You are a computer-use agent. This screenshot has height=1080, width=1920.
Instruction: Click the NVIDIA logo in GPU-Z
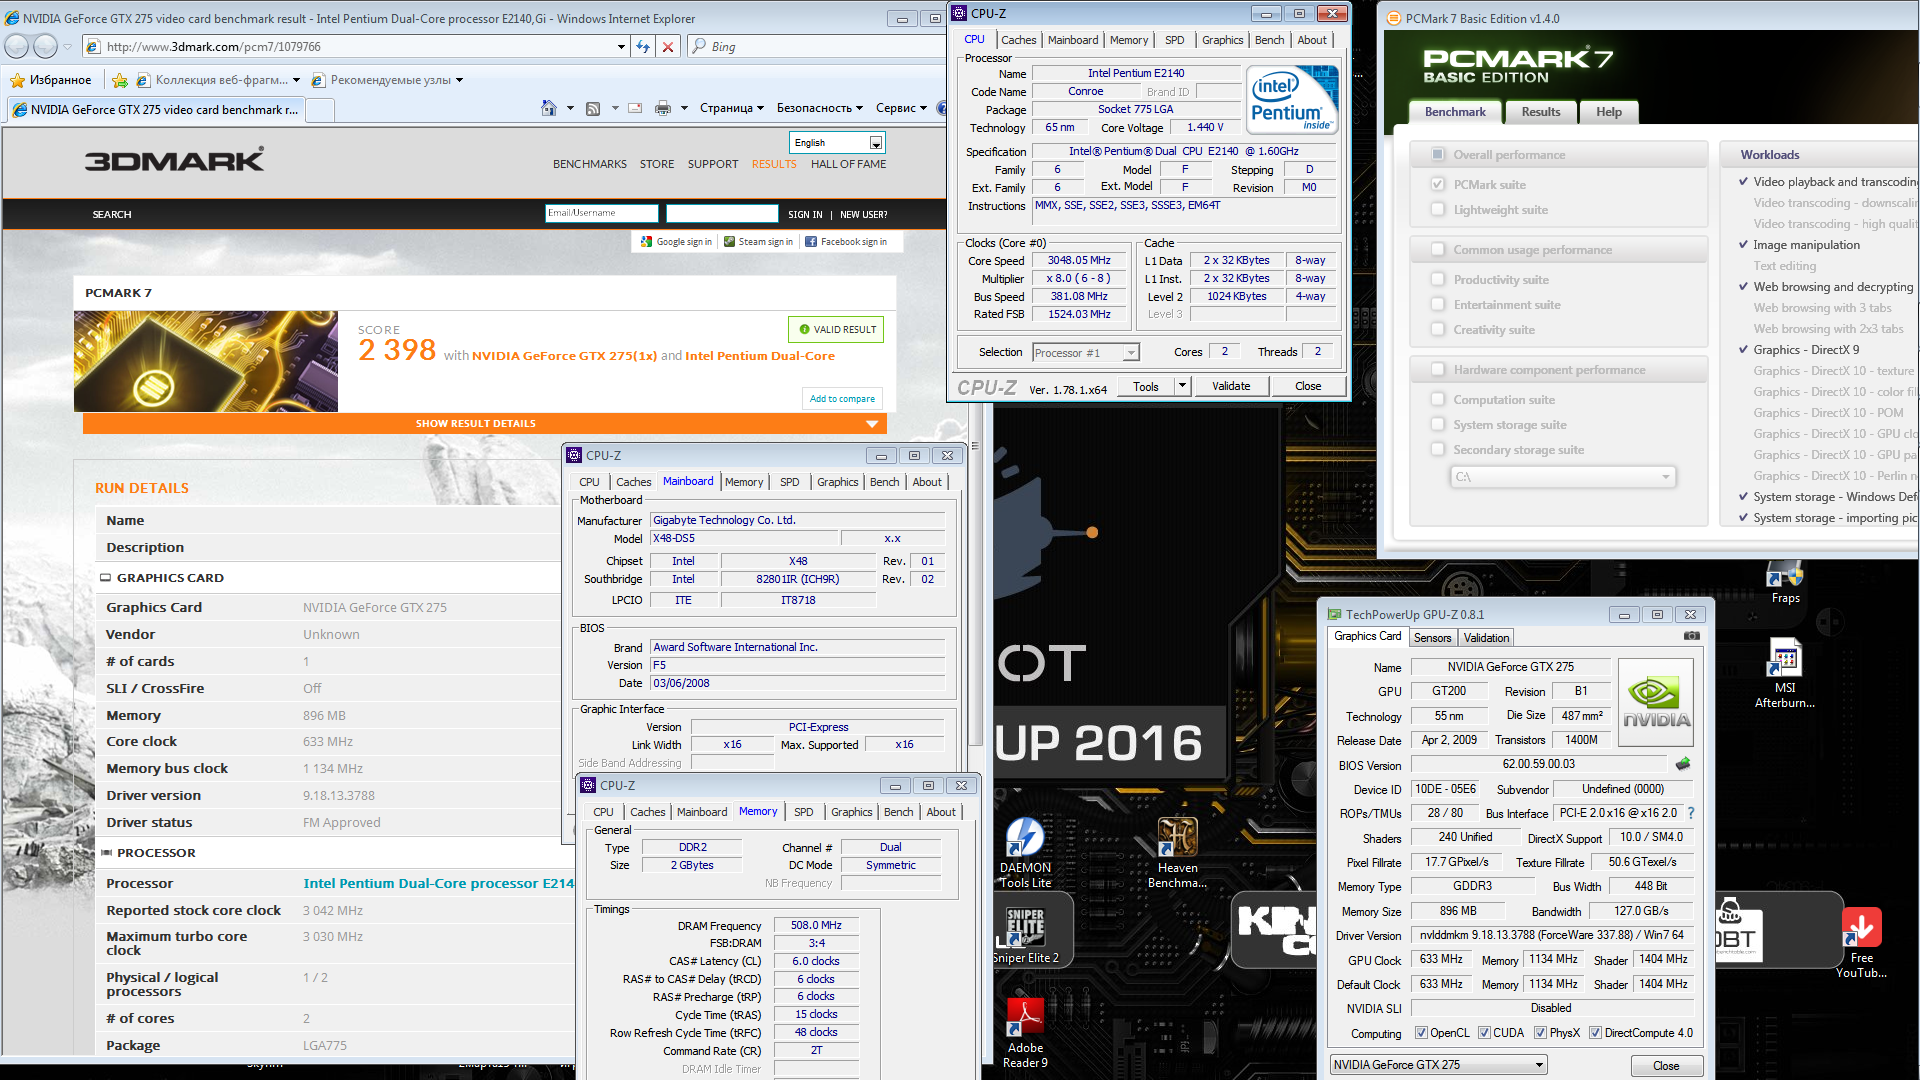coord(1656,702)
